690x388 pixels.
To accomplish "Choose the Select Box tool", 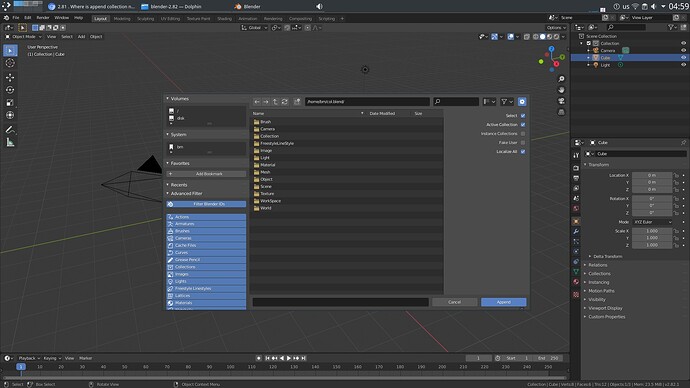I will tap(10, 51).
